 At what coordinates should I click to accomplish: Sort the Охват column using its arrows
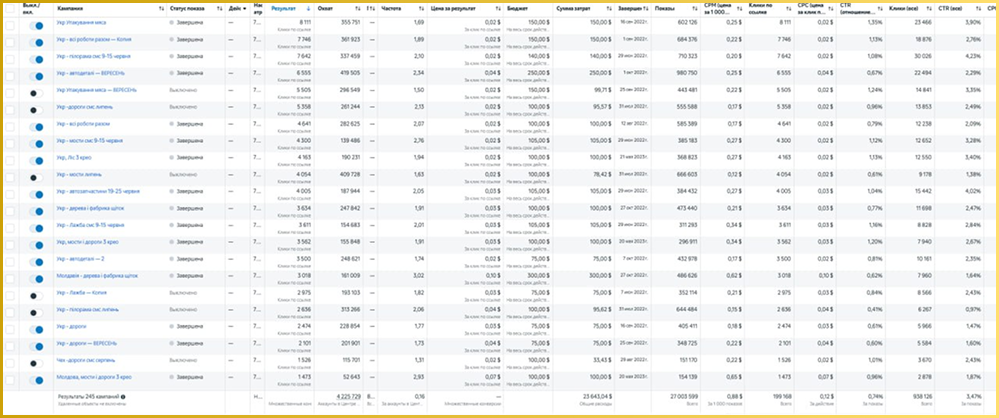click(x=357, y=9)
